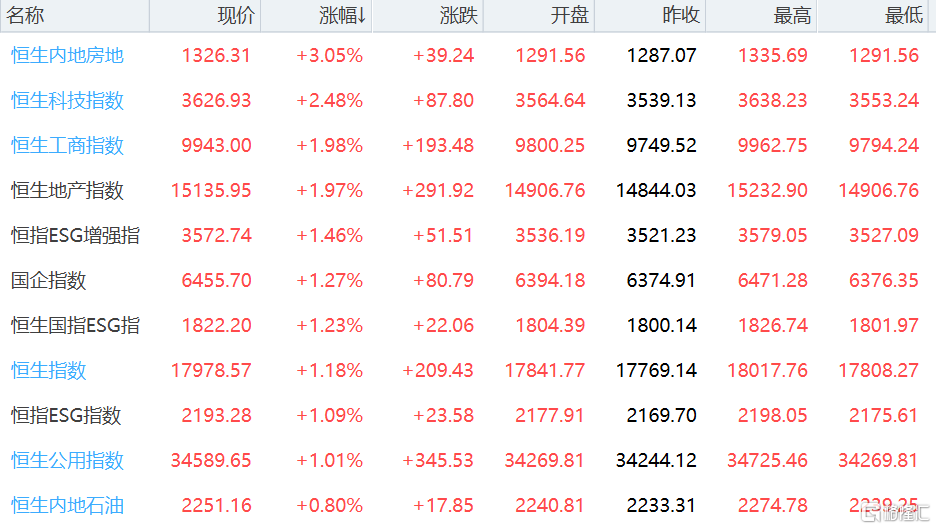Sort by the 最高 column header
Image resolution: width=936 pixels, height=529 pixels.
[x=792, y=16]
